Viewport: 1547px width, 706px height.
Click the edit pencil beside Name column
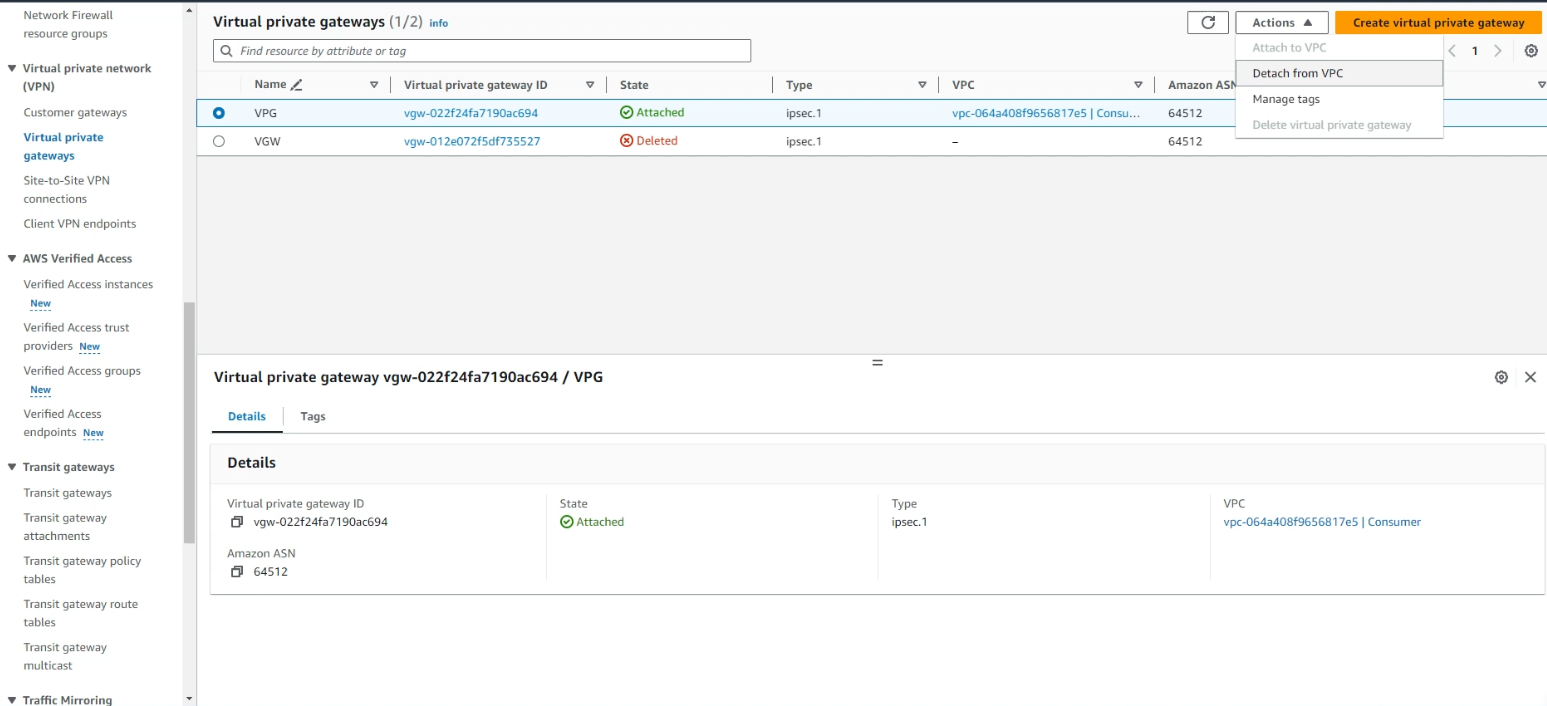(296, 85)
